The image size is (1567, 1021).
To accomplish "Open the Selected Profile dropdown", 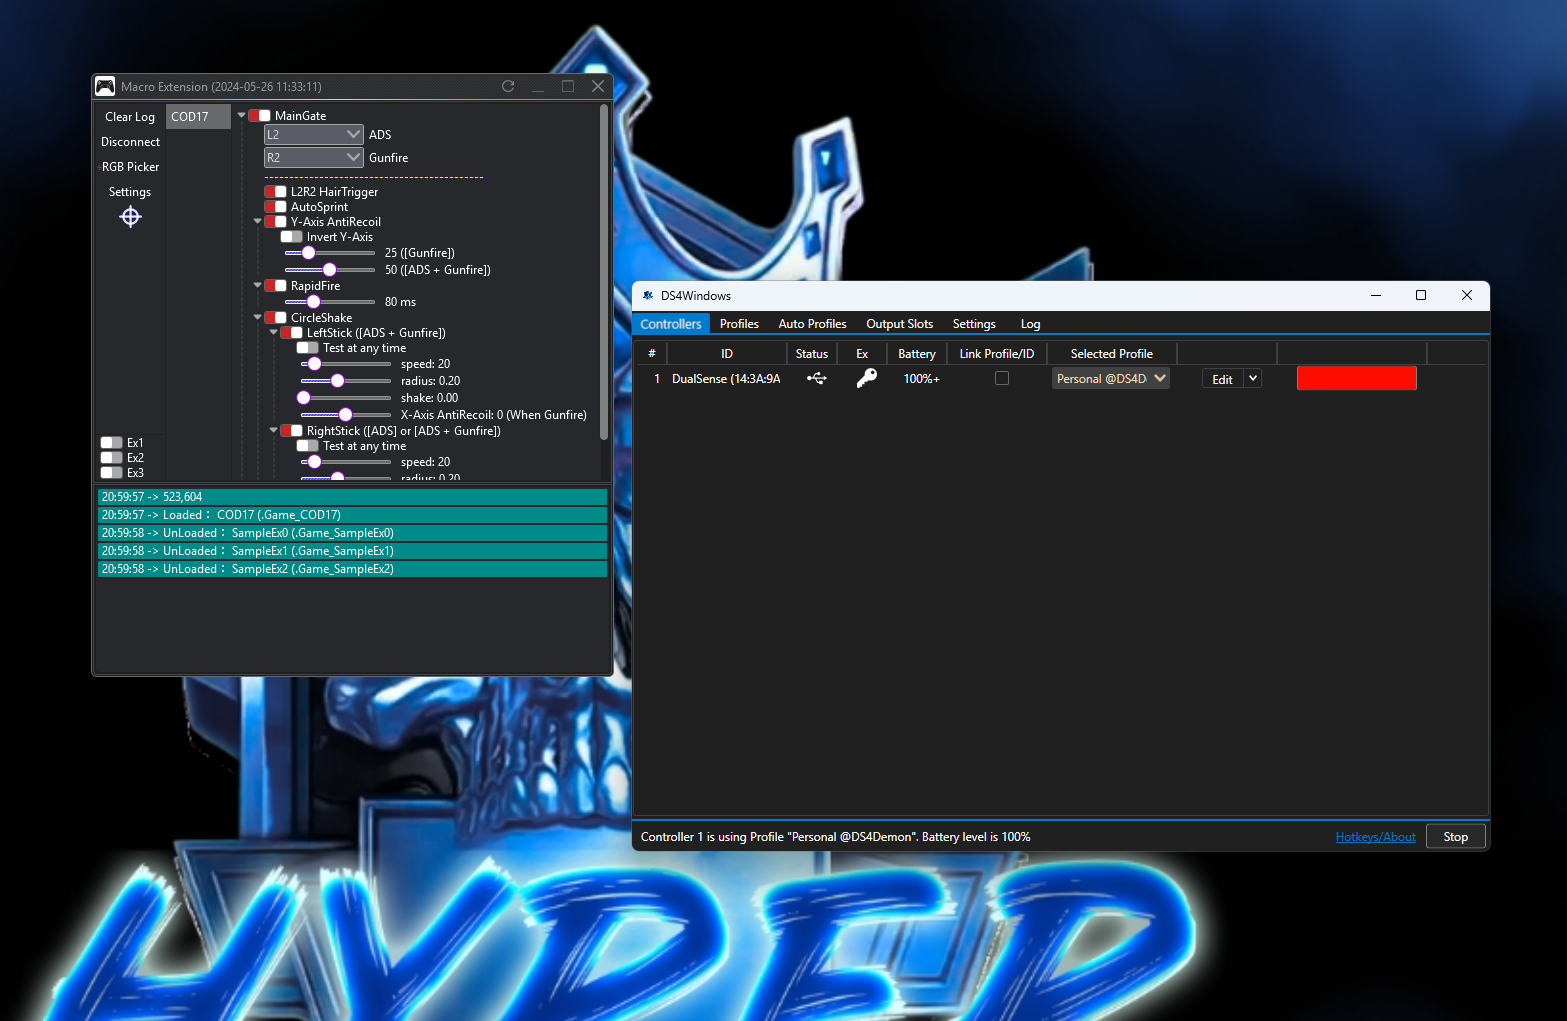I will pyautogui.click(x=1110, y=379).
